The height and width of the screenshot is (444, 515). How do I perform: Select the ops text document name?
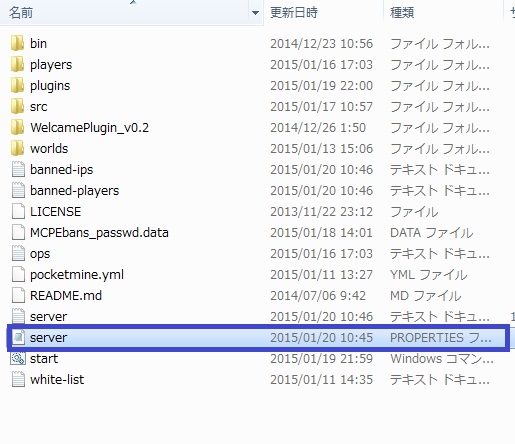click(x=40, y=254)
